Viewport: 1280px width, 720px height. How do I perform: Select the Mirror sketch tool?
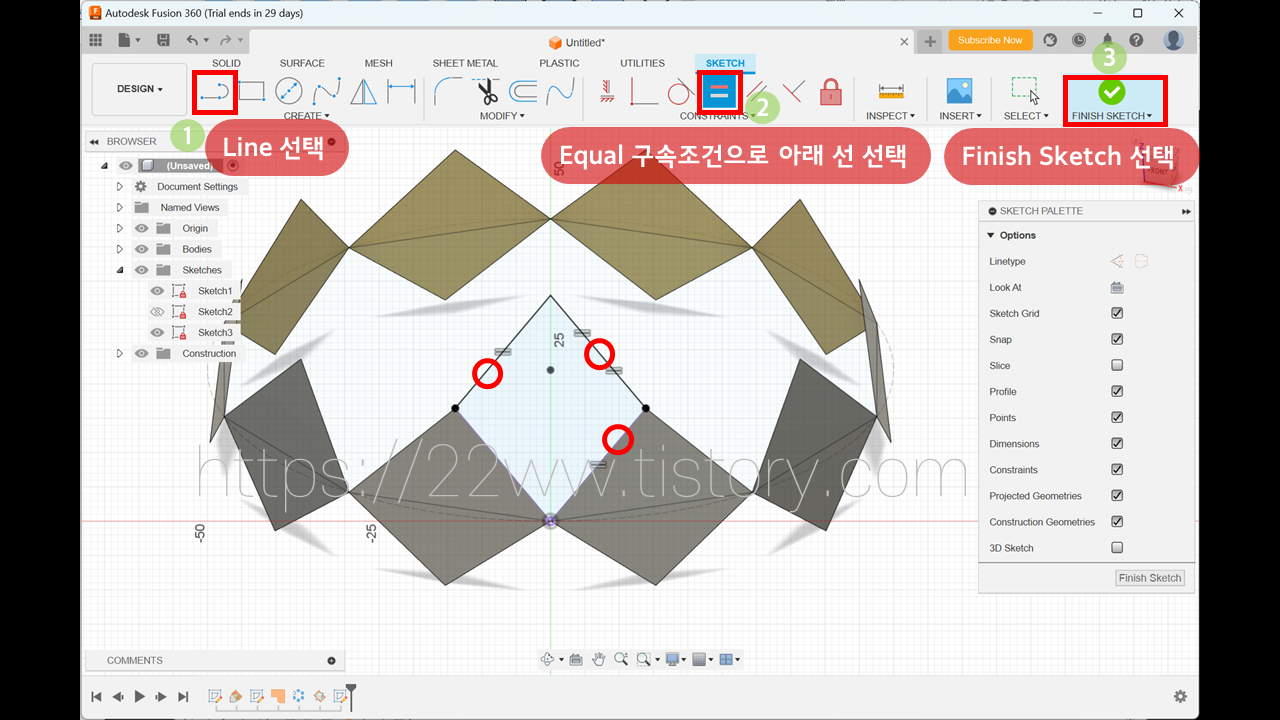(364, 92)
